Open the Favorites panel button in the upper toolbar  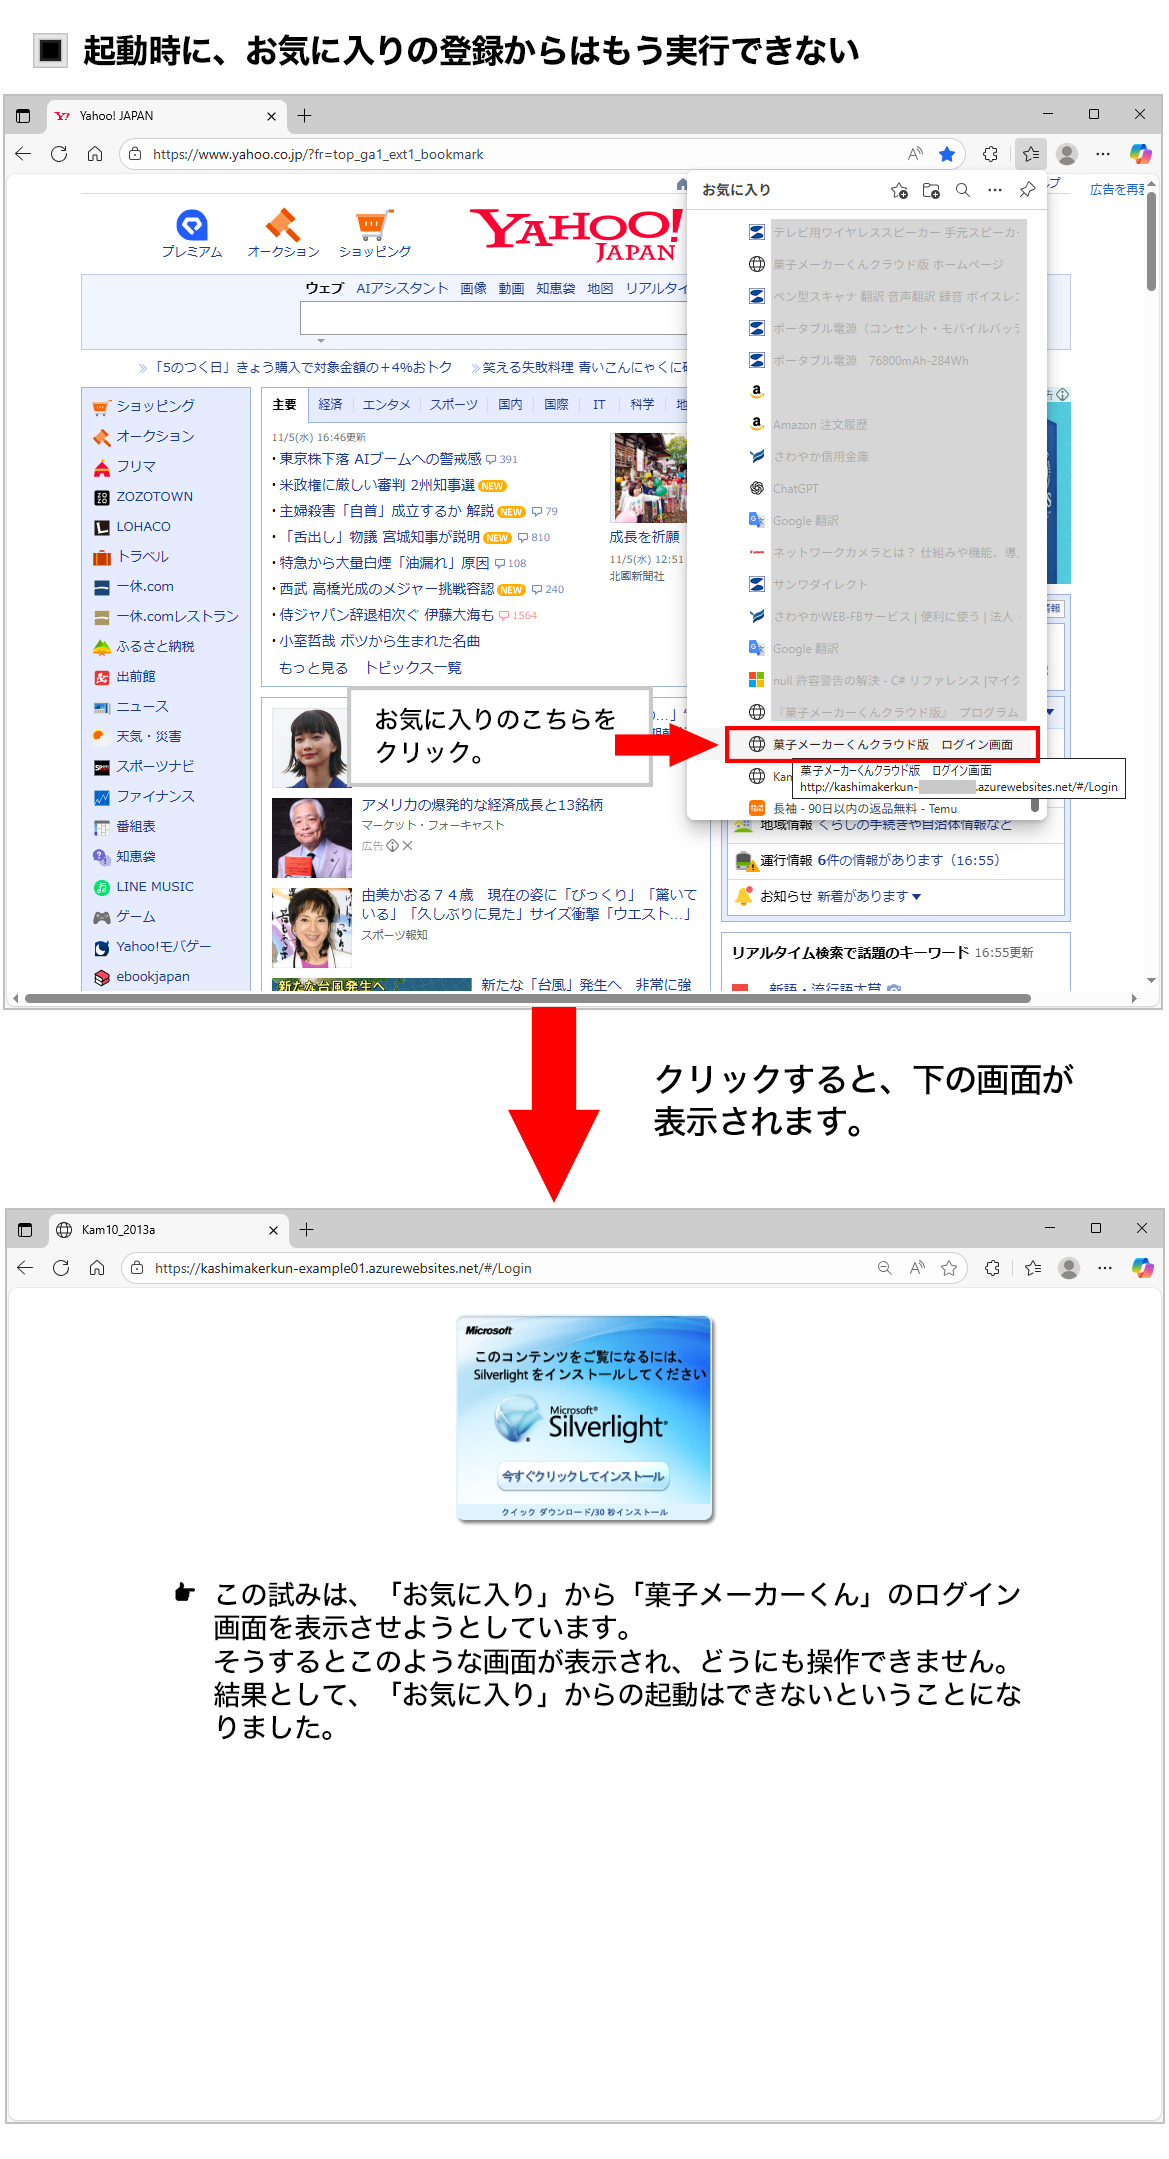(1031, 154)
